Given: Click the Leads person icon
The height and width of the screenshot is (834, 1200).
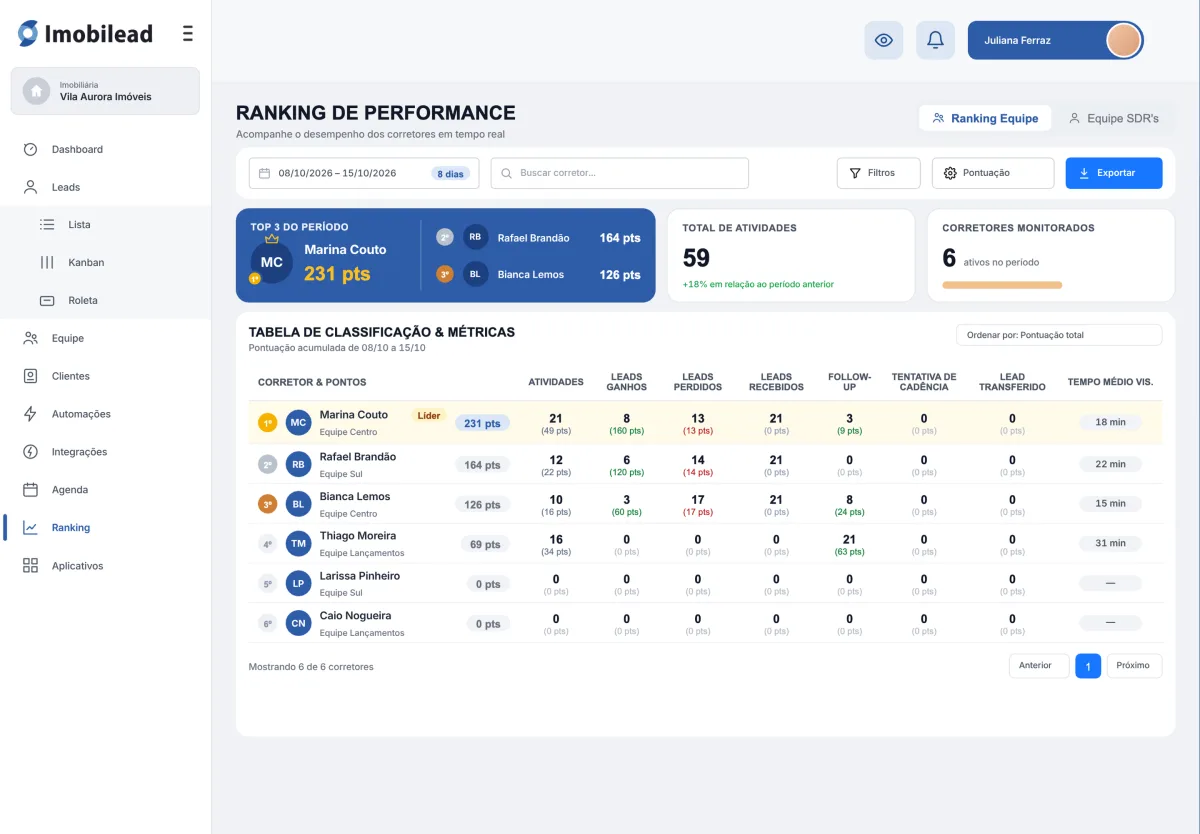Looking at the screenshot, I should (x=30, y=187).
